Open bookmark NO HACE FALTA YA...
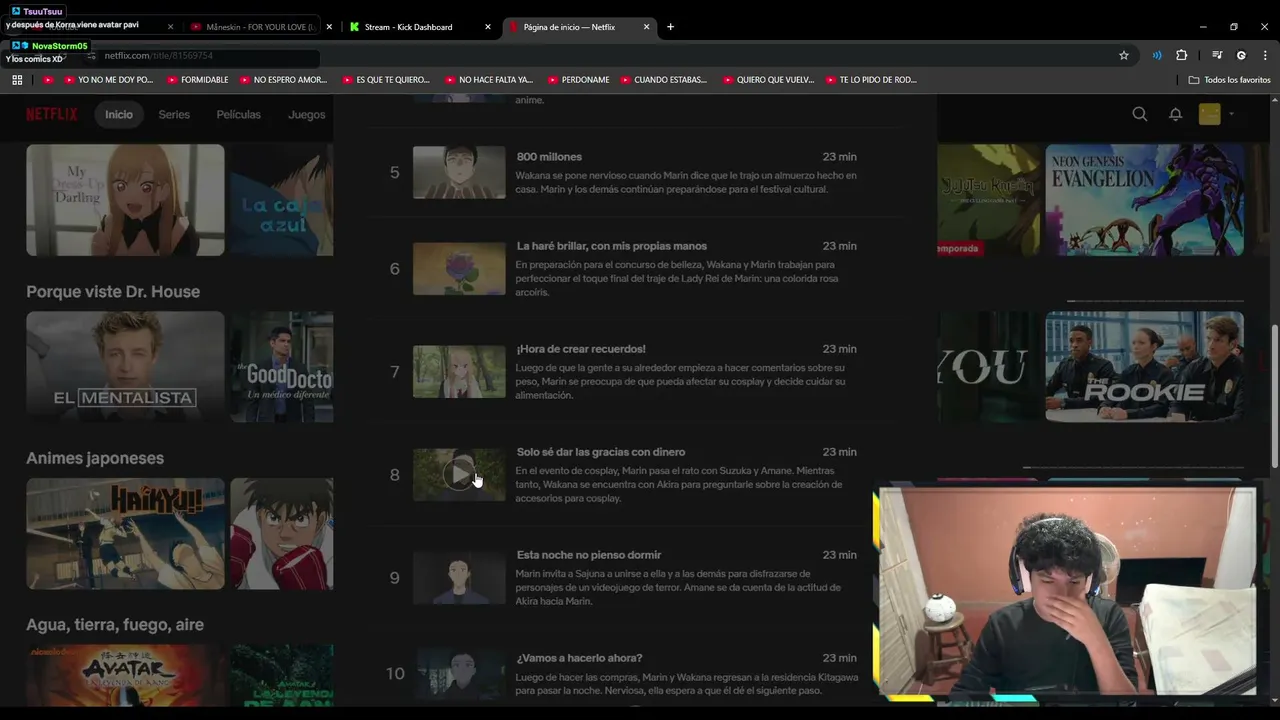 pyautogui.click(x=488, y=80)
